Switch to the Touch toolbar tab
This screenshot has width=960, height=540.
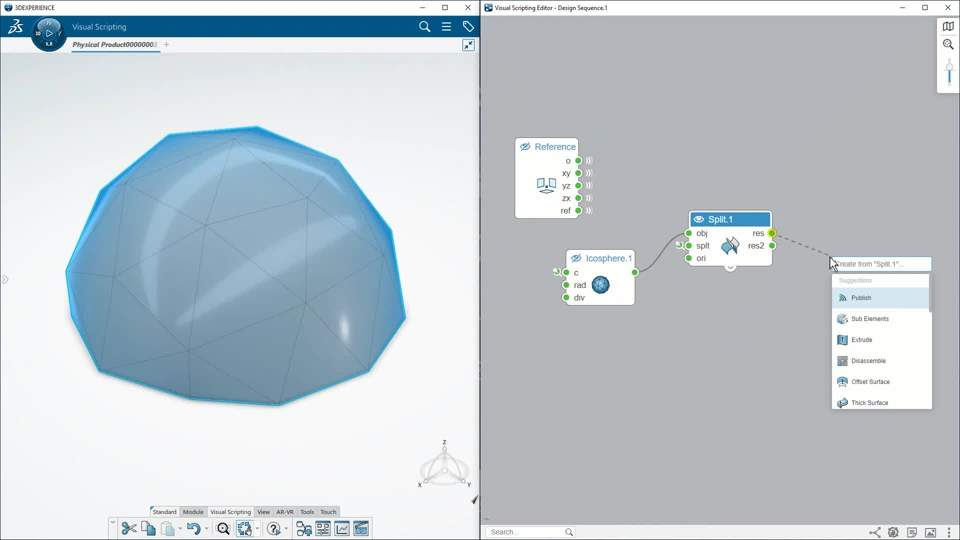[x=328, y=512]
